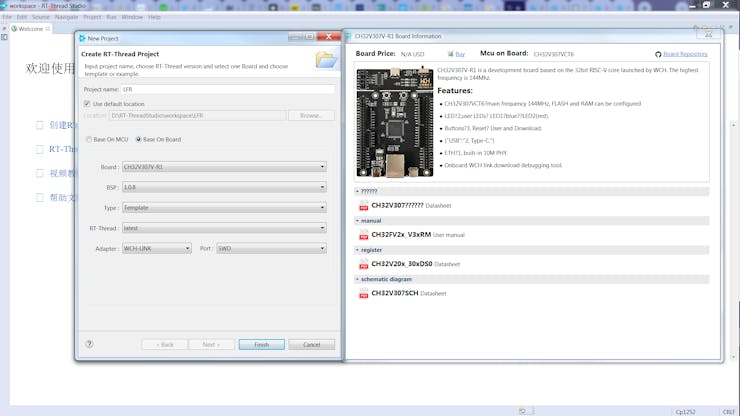Select Base On MCU radio button
This screenshot has width=740, height=416.
coord(88,139)
